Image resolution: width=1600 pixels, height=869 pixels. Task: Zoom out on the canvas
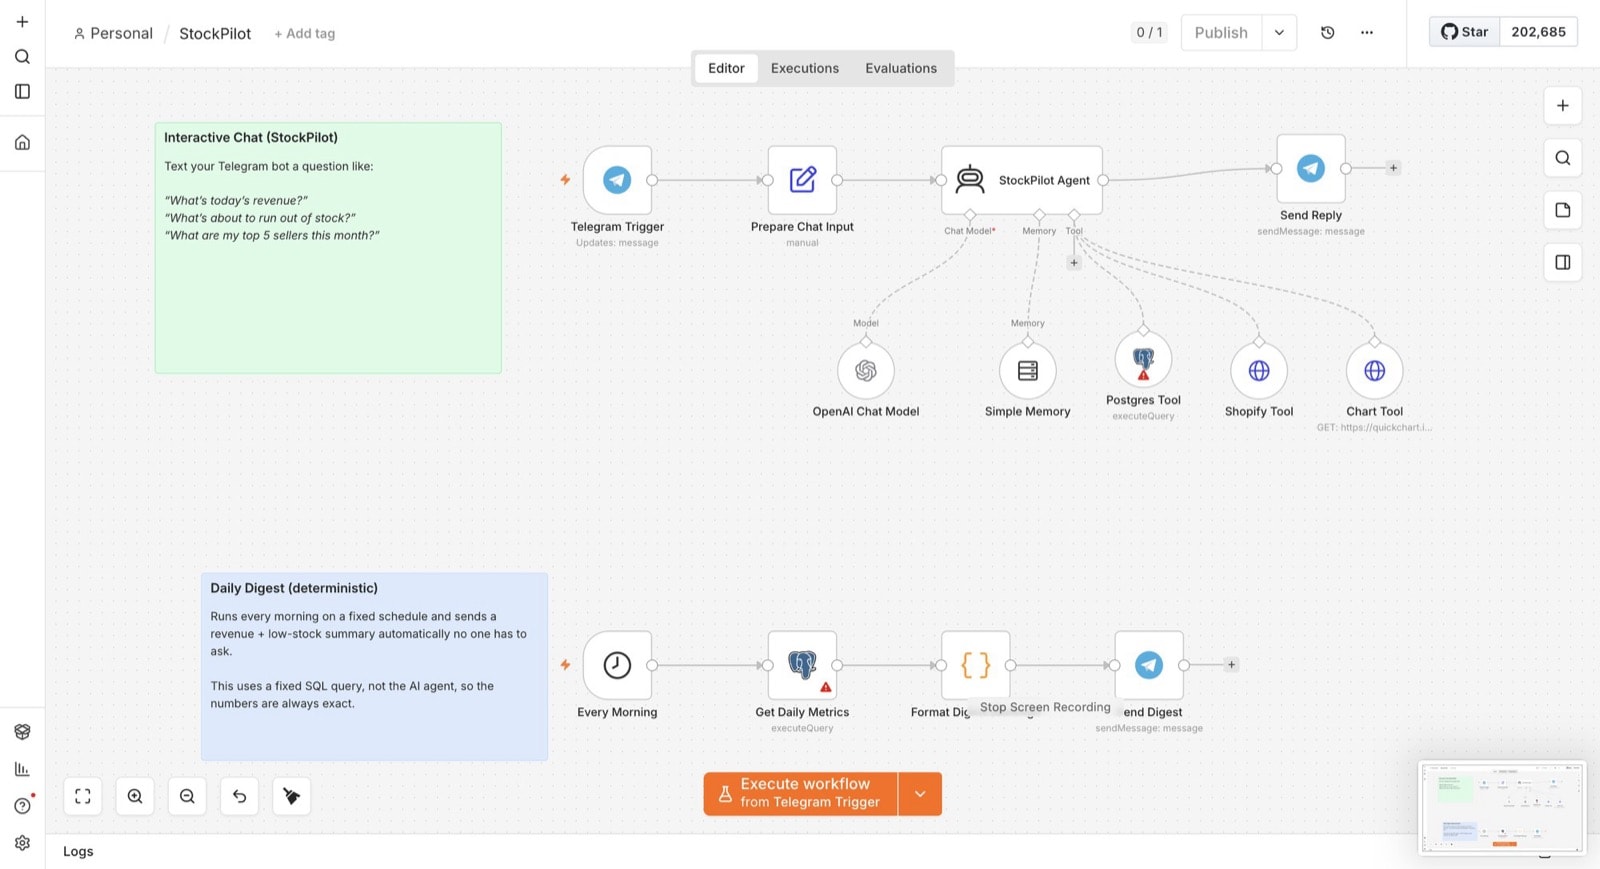tap(187, 796)
